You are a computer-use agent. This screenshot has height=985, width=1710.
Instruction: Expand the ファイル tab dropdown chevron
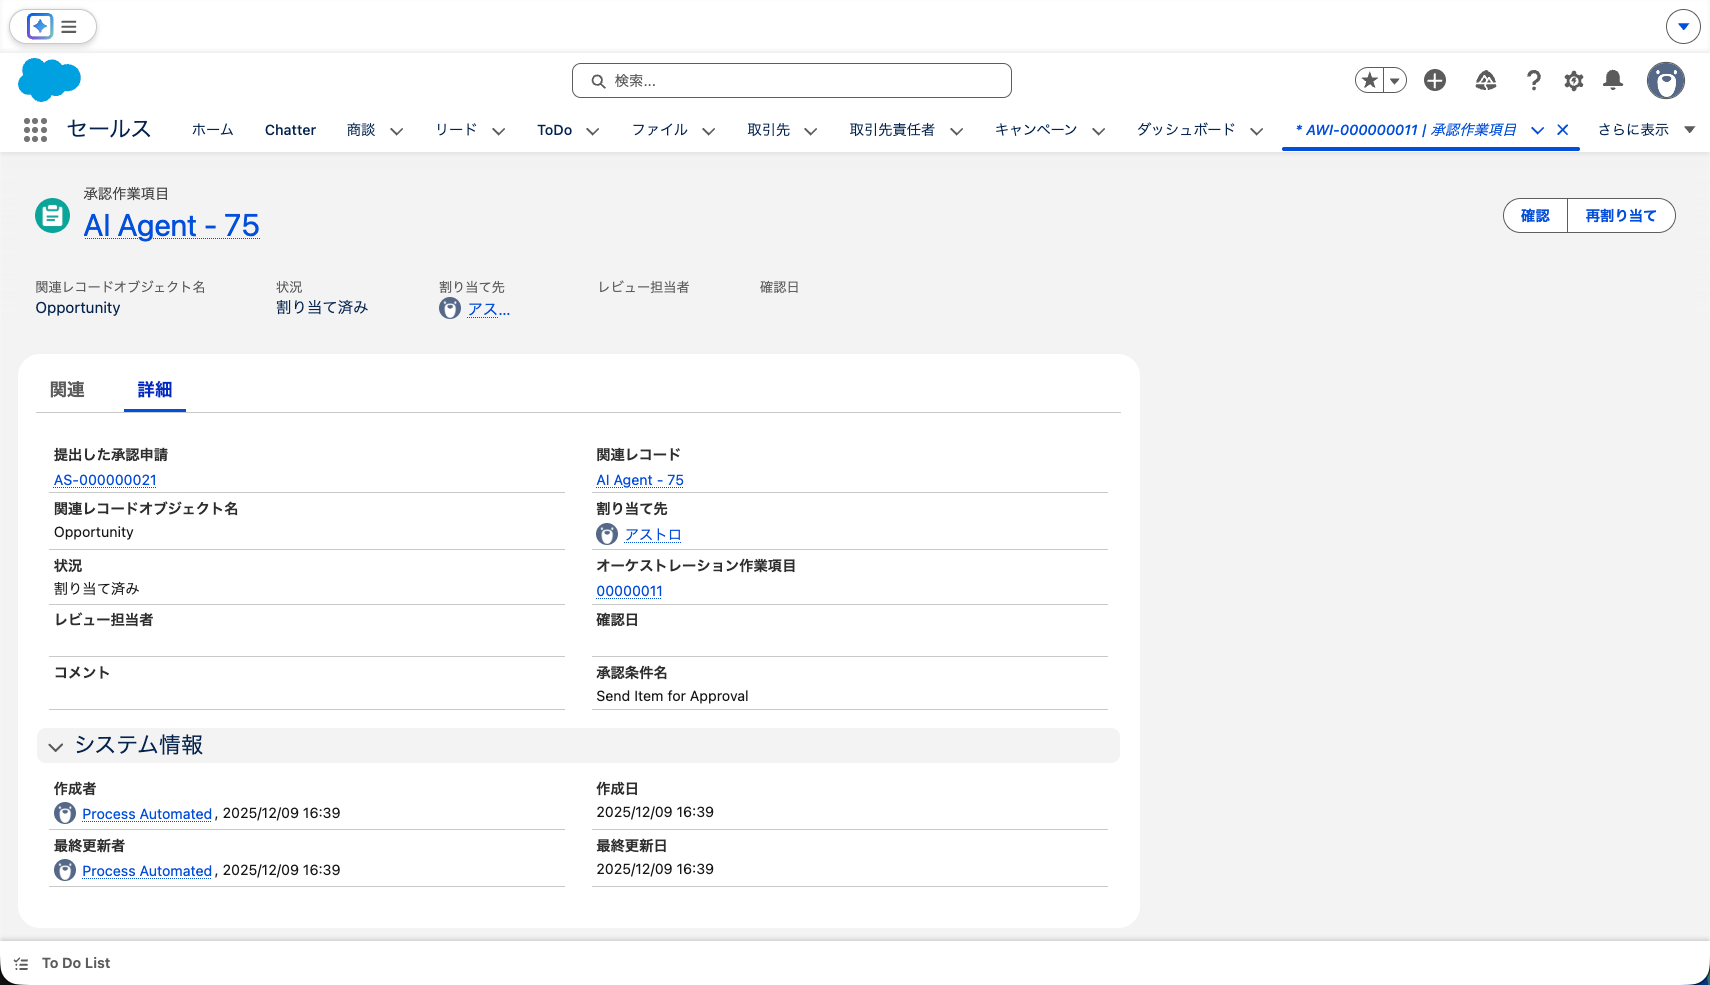pos(709,131)
